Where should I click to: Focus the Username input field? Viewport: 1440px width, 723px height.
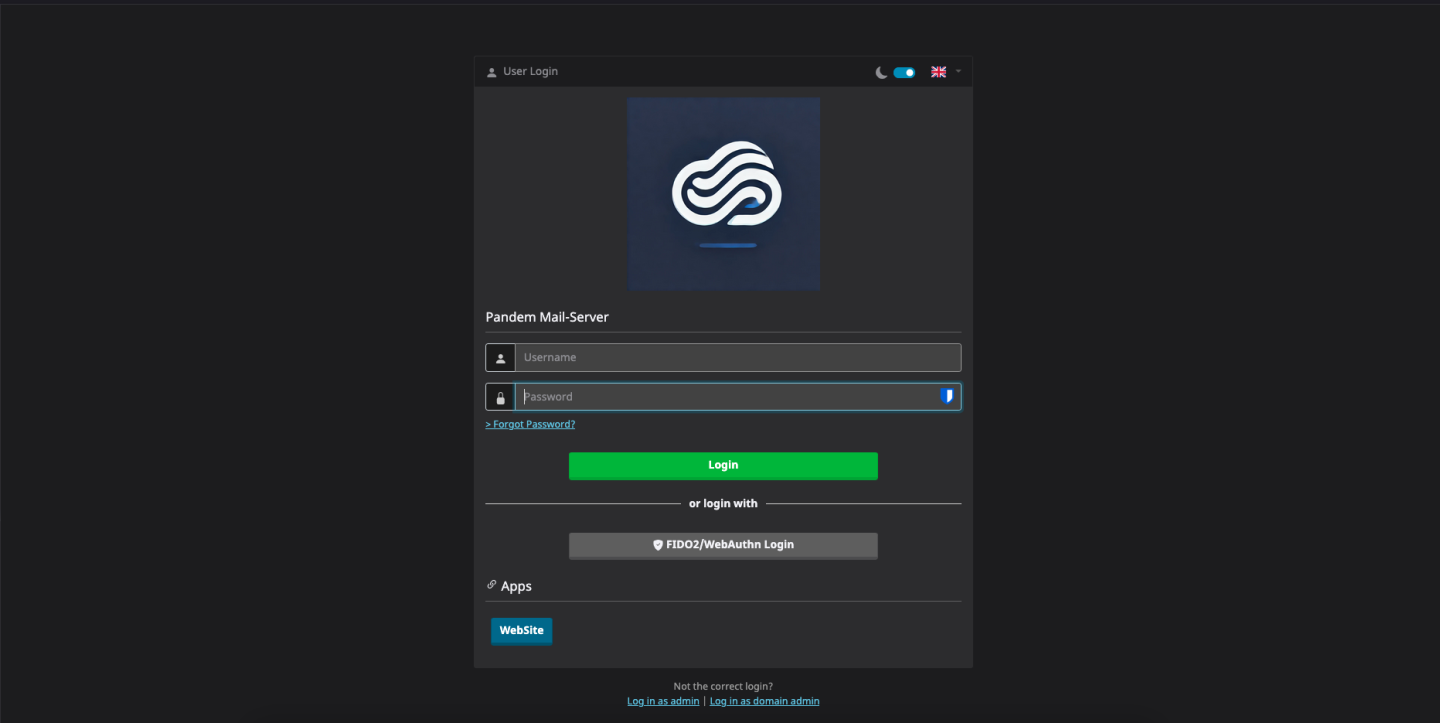pyautogui.click(x=737, y=358)
